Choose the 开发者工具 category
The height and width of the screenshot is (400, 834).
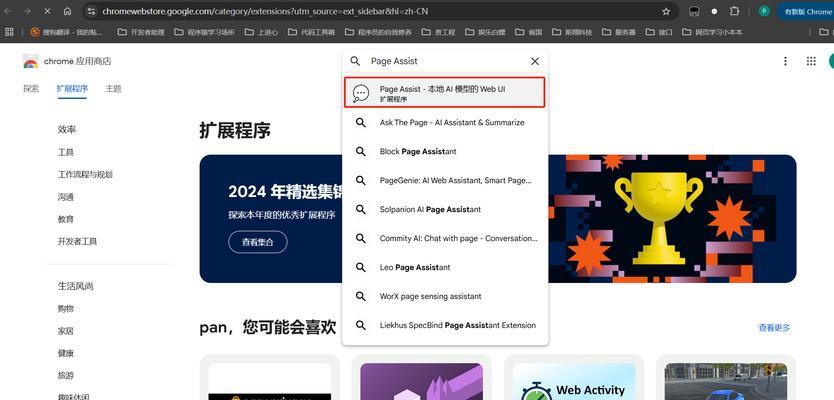click(77, 241)
